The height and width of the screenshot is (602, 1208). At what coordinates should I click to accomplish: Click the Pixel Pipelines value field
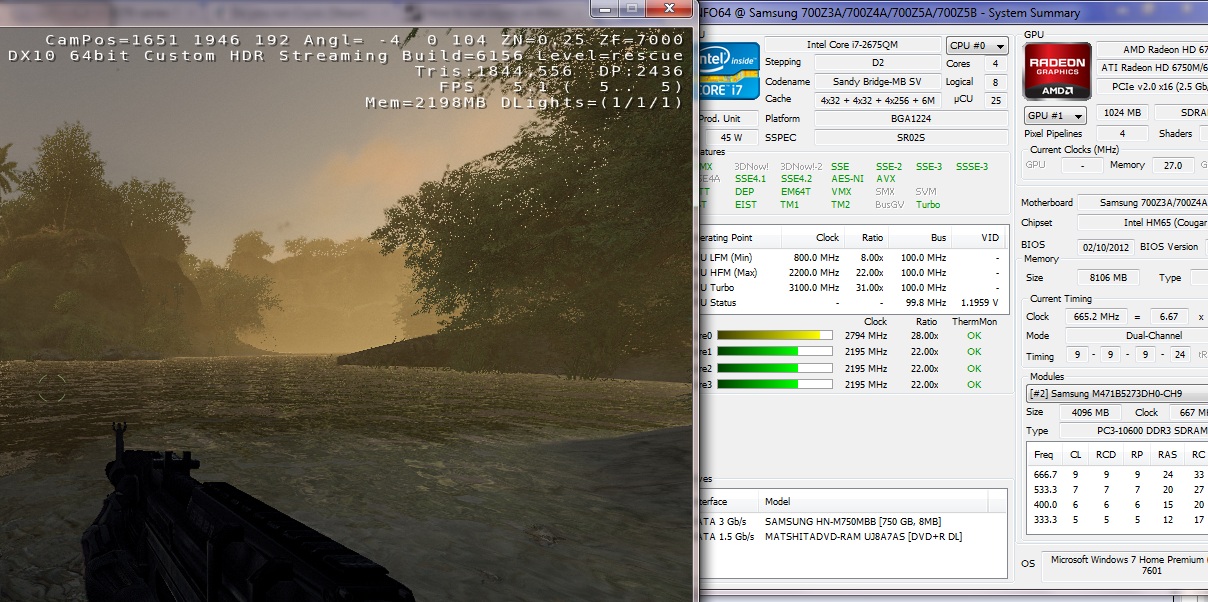click(1120, 133)
